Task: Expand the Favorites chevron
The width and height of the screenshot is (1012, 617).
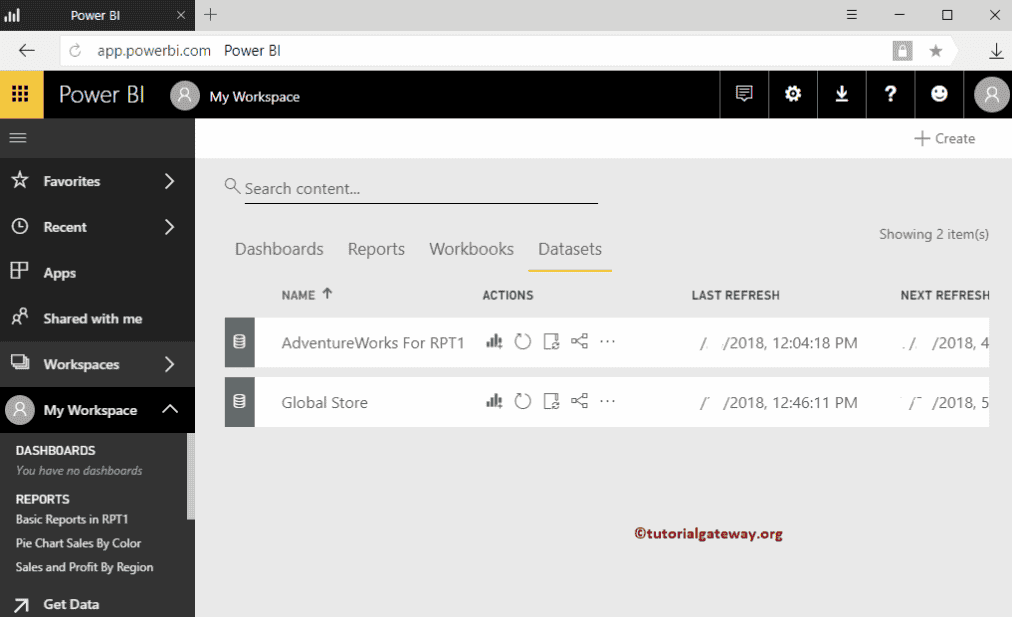Action: click(x=170, y=181)
